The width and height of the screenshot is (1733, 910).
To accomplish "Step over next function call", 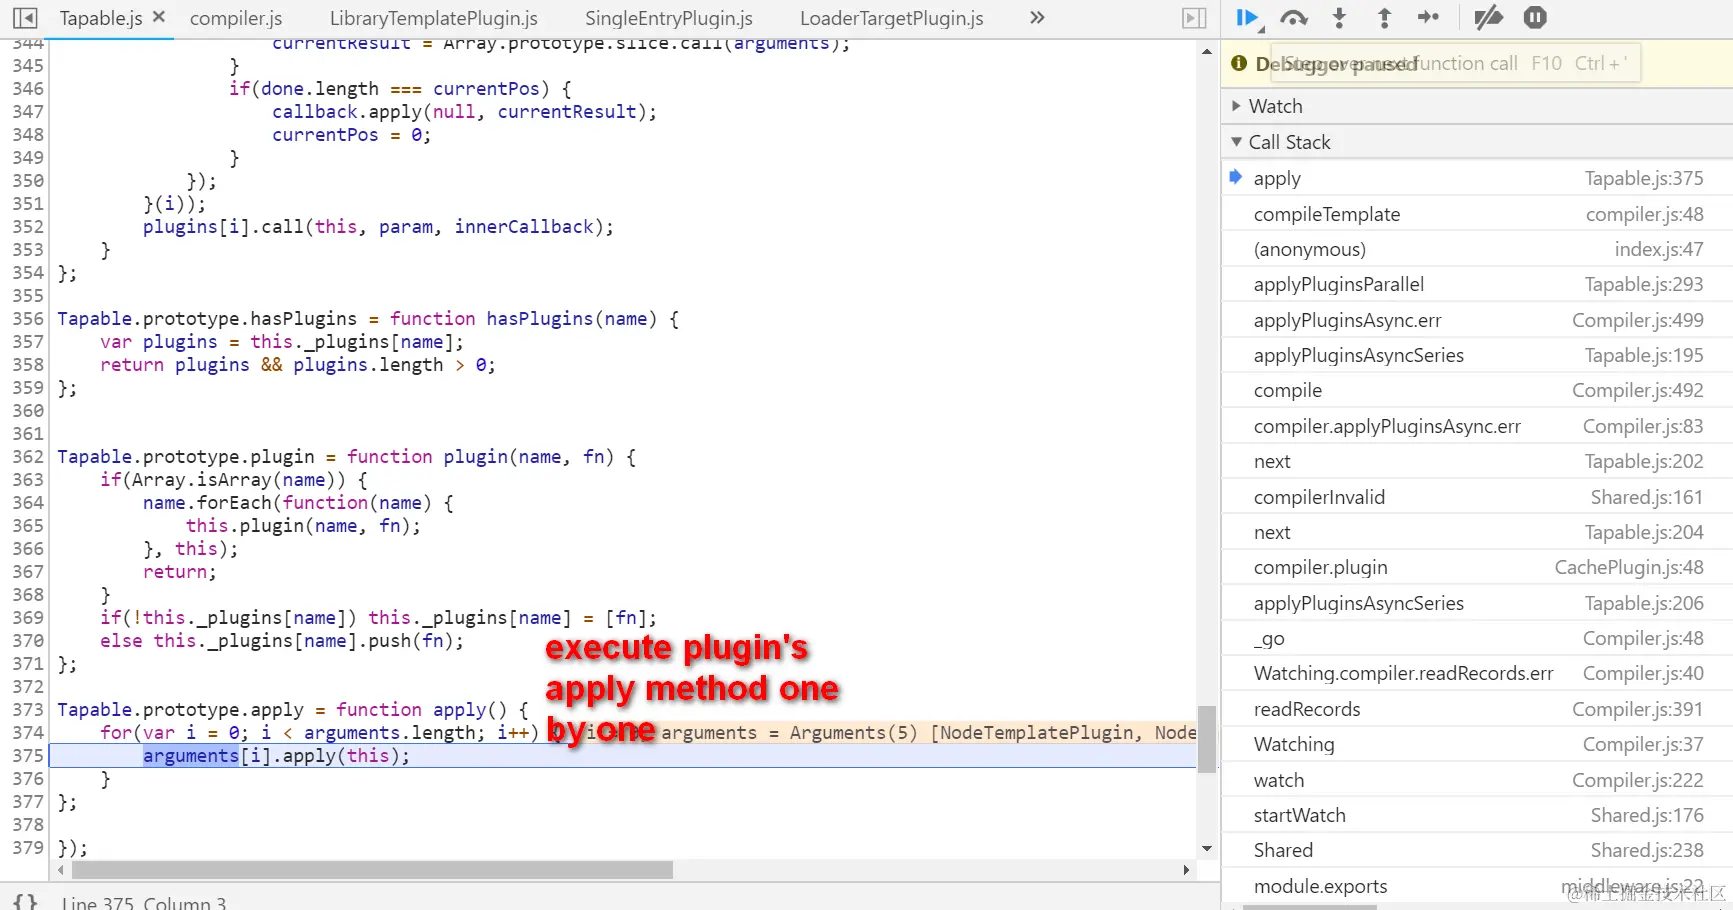I will pos(1294,18).
